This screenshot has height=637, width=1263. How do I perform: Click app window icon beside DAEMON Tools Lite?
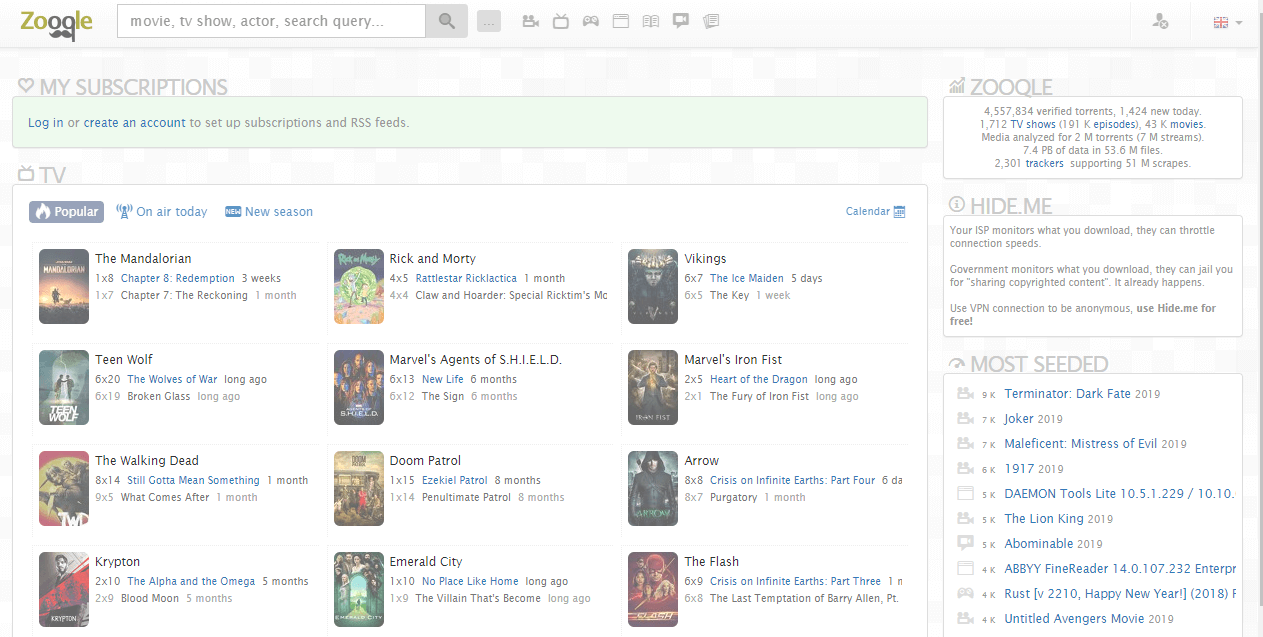click(965, 494)
